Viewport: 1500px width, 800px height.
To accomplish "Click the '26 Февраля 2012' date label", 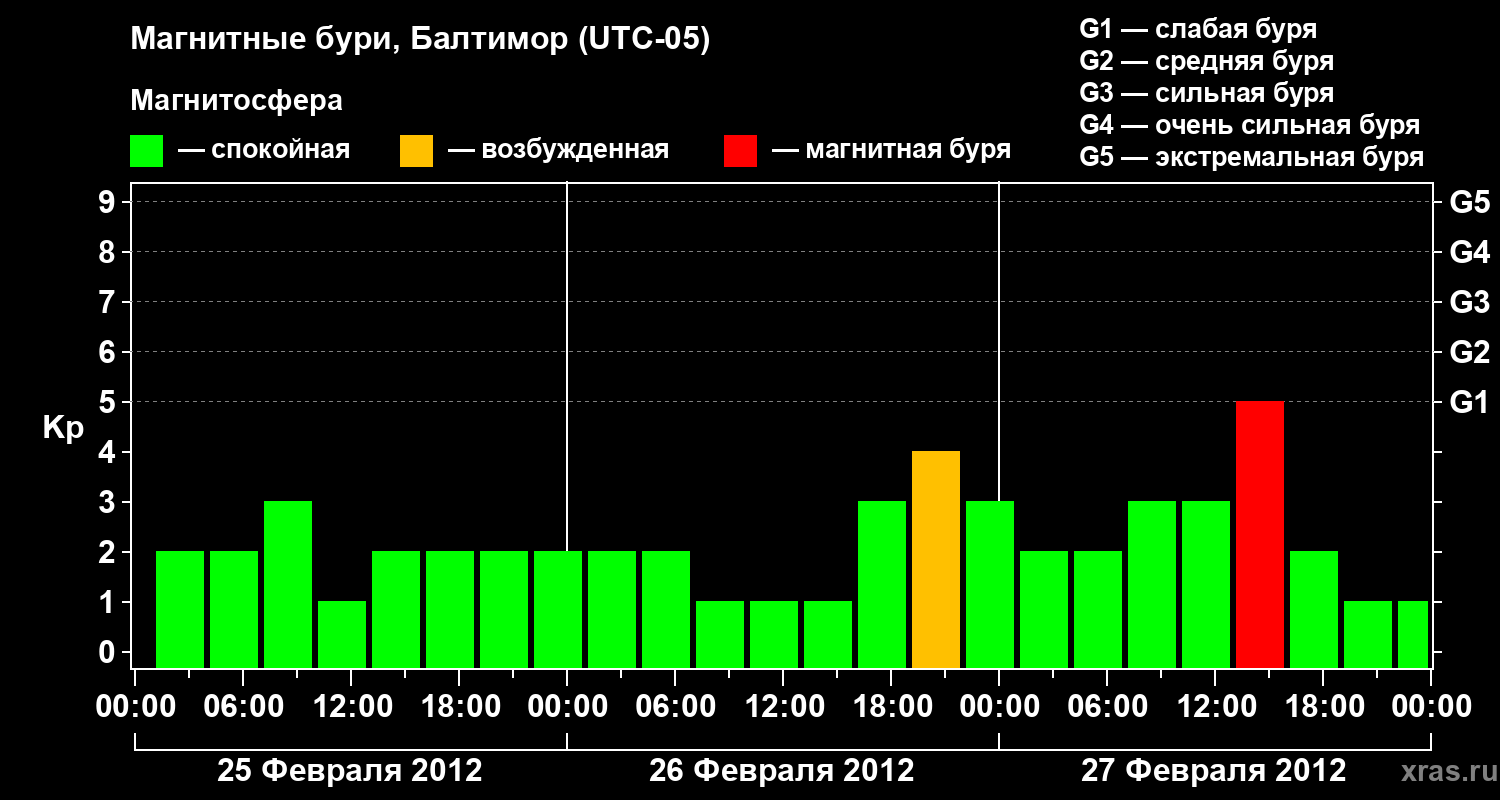I will click(x=782, y=771).
